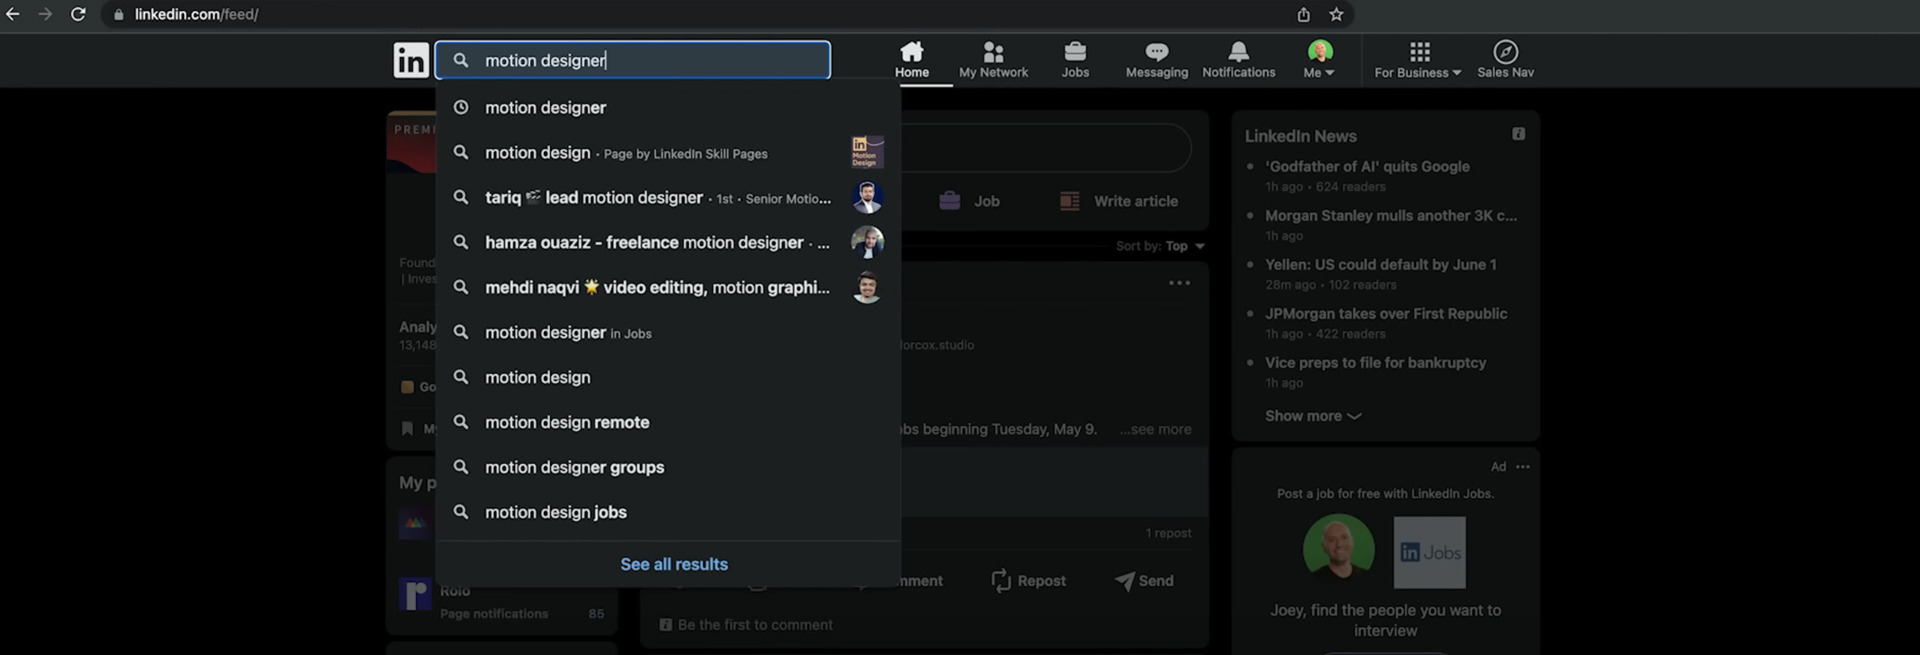Expand LinkedIn News with Show more
The width and height of the screenshot is (1920, 655).
click(1313, 416)
